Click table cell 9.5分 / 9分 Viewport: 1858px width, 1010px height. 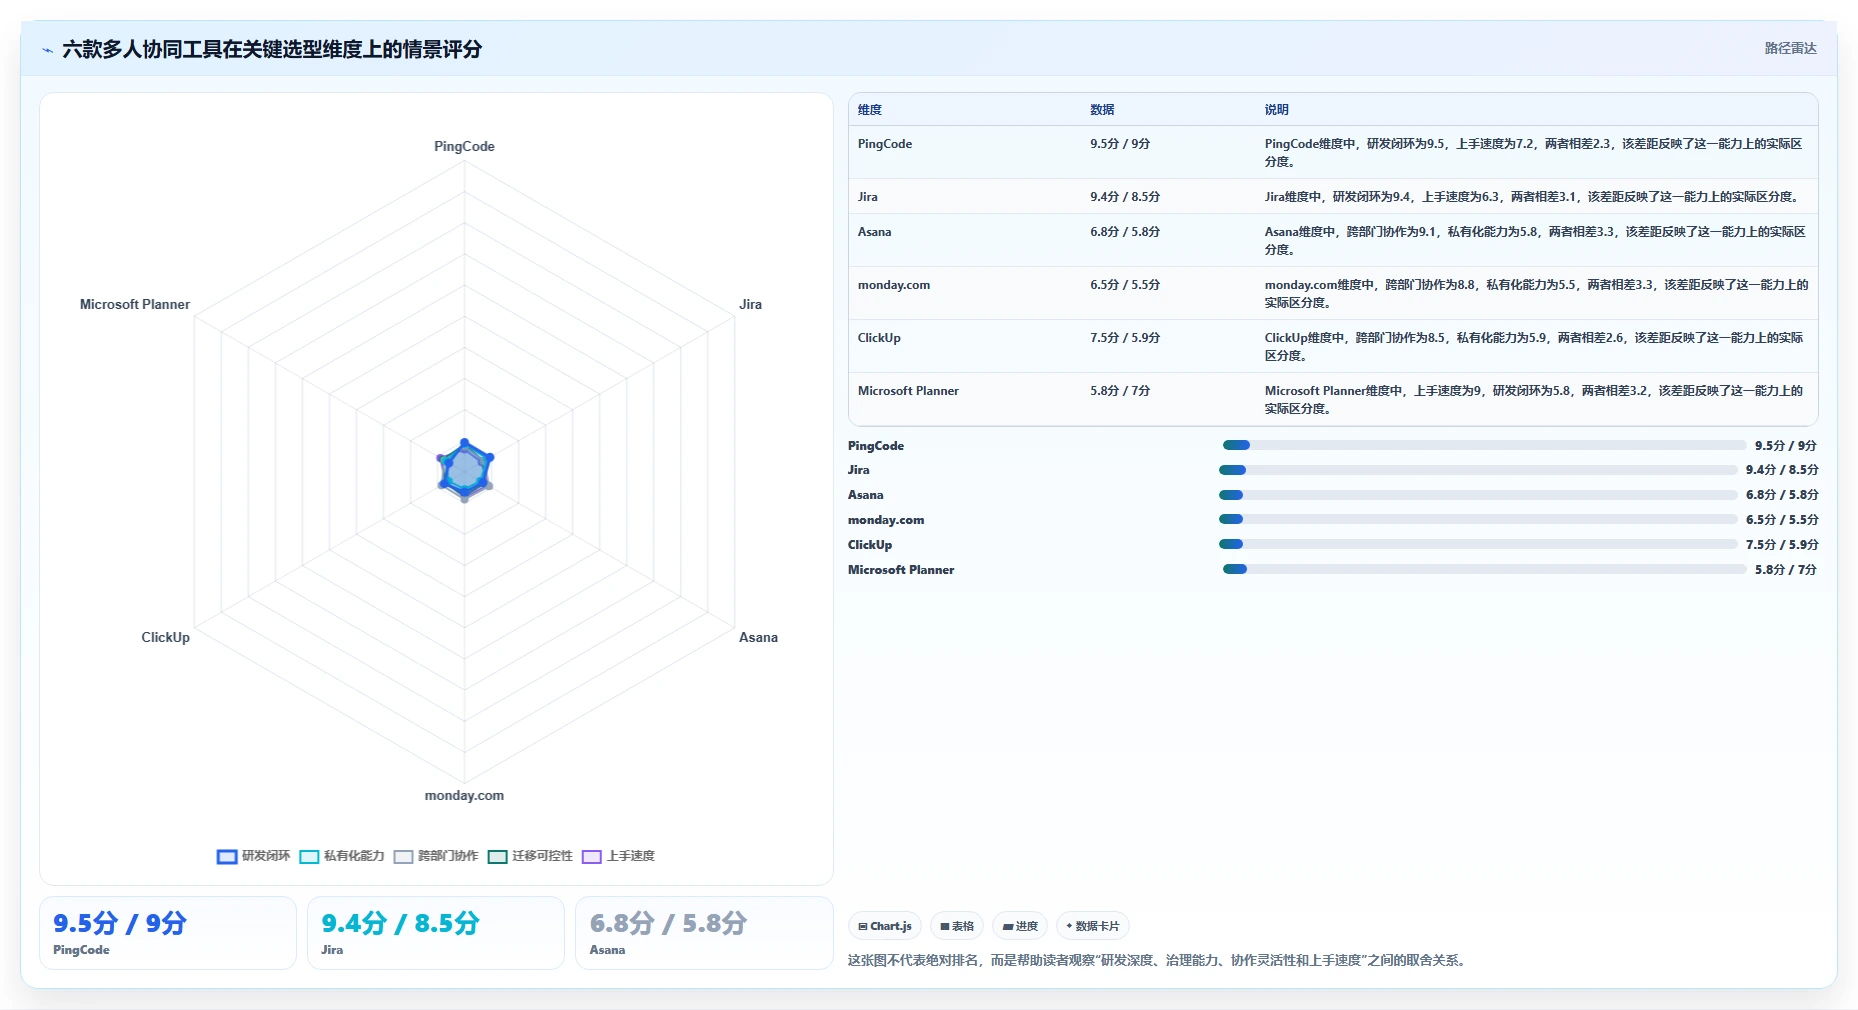click(1120, 144)
